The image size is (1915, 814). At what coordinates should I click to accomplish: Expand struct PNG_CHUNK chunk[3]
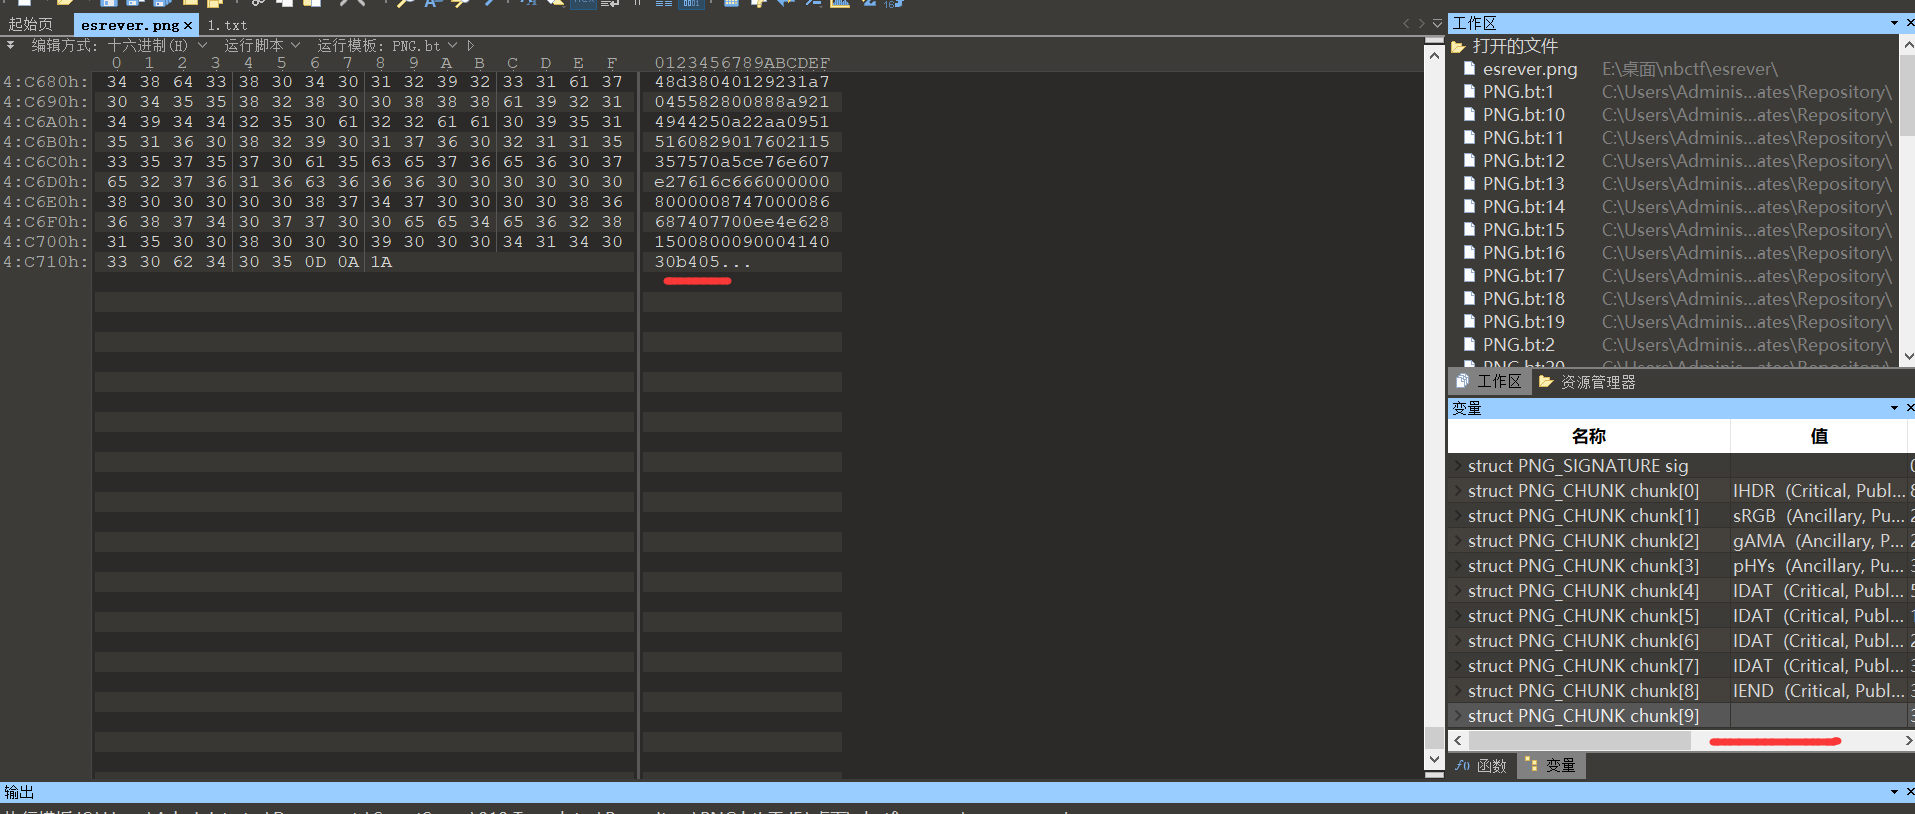(x=1458, y=566)
